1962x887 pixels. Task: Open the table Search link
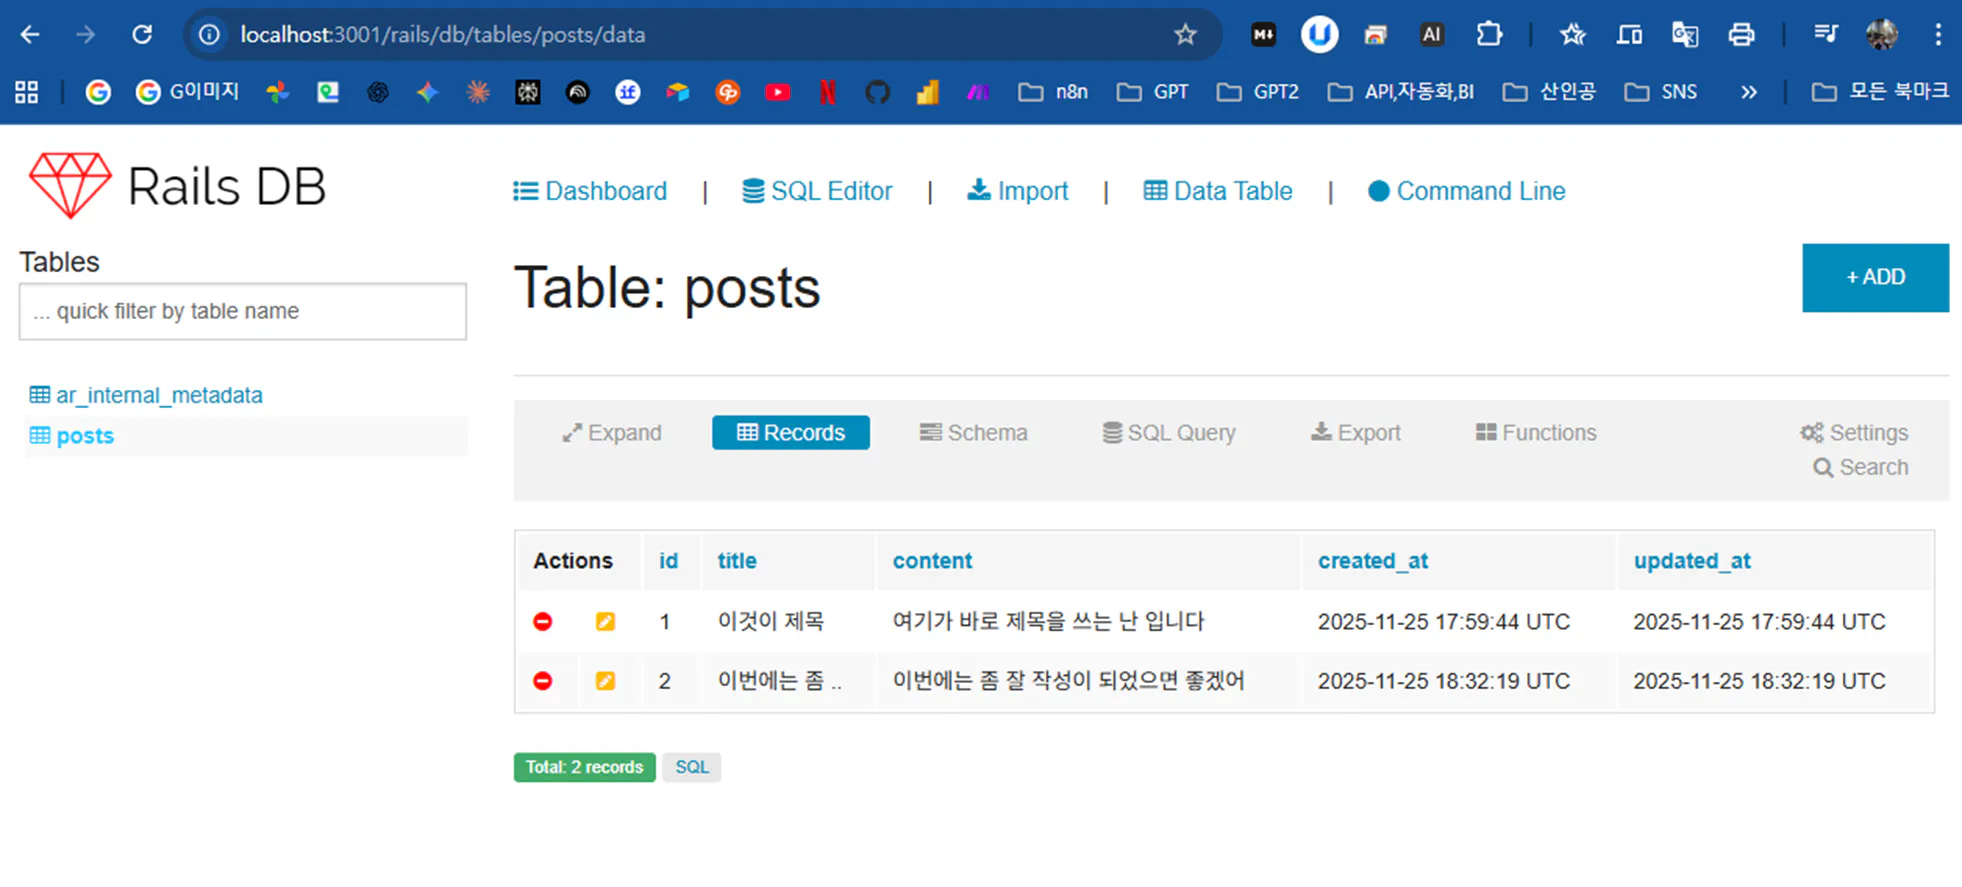(1860, 467)
